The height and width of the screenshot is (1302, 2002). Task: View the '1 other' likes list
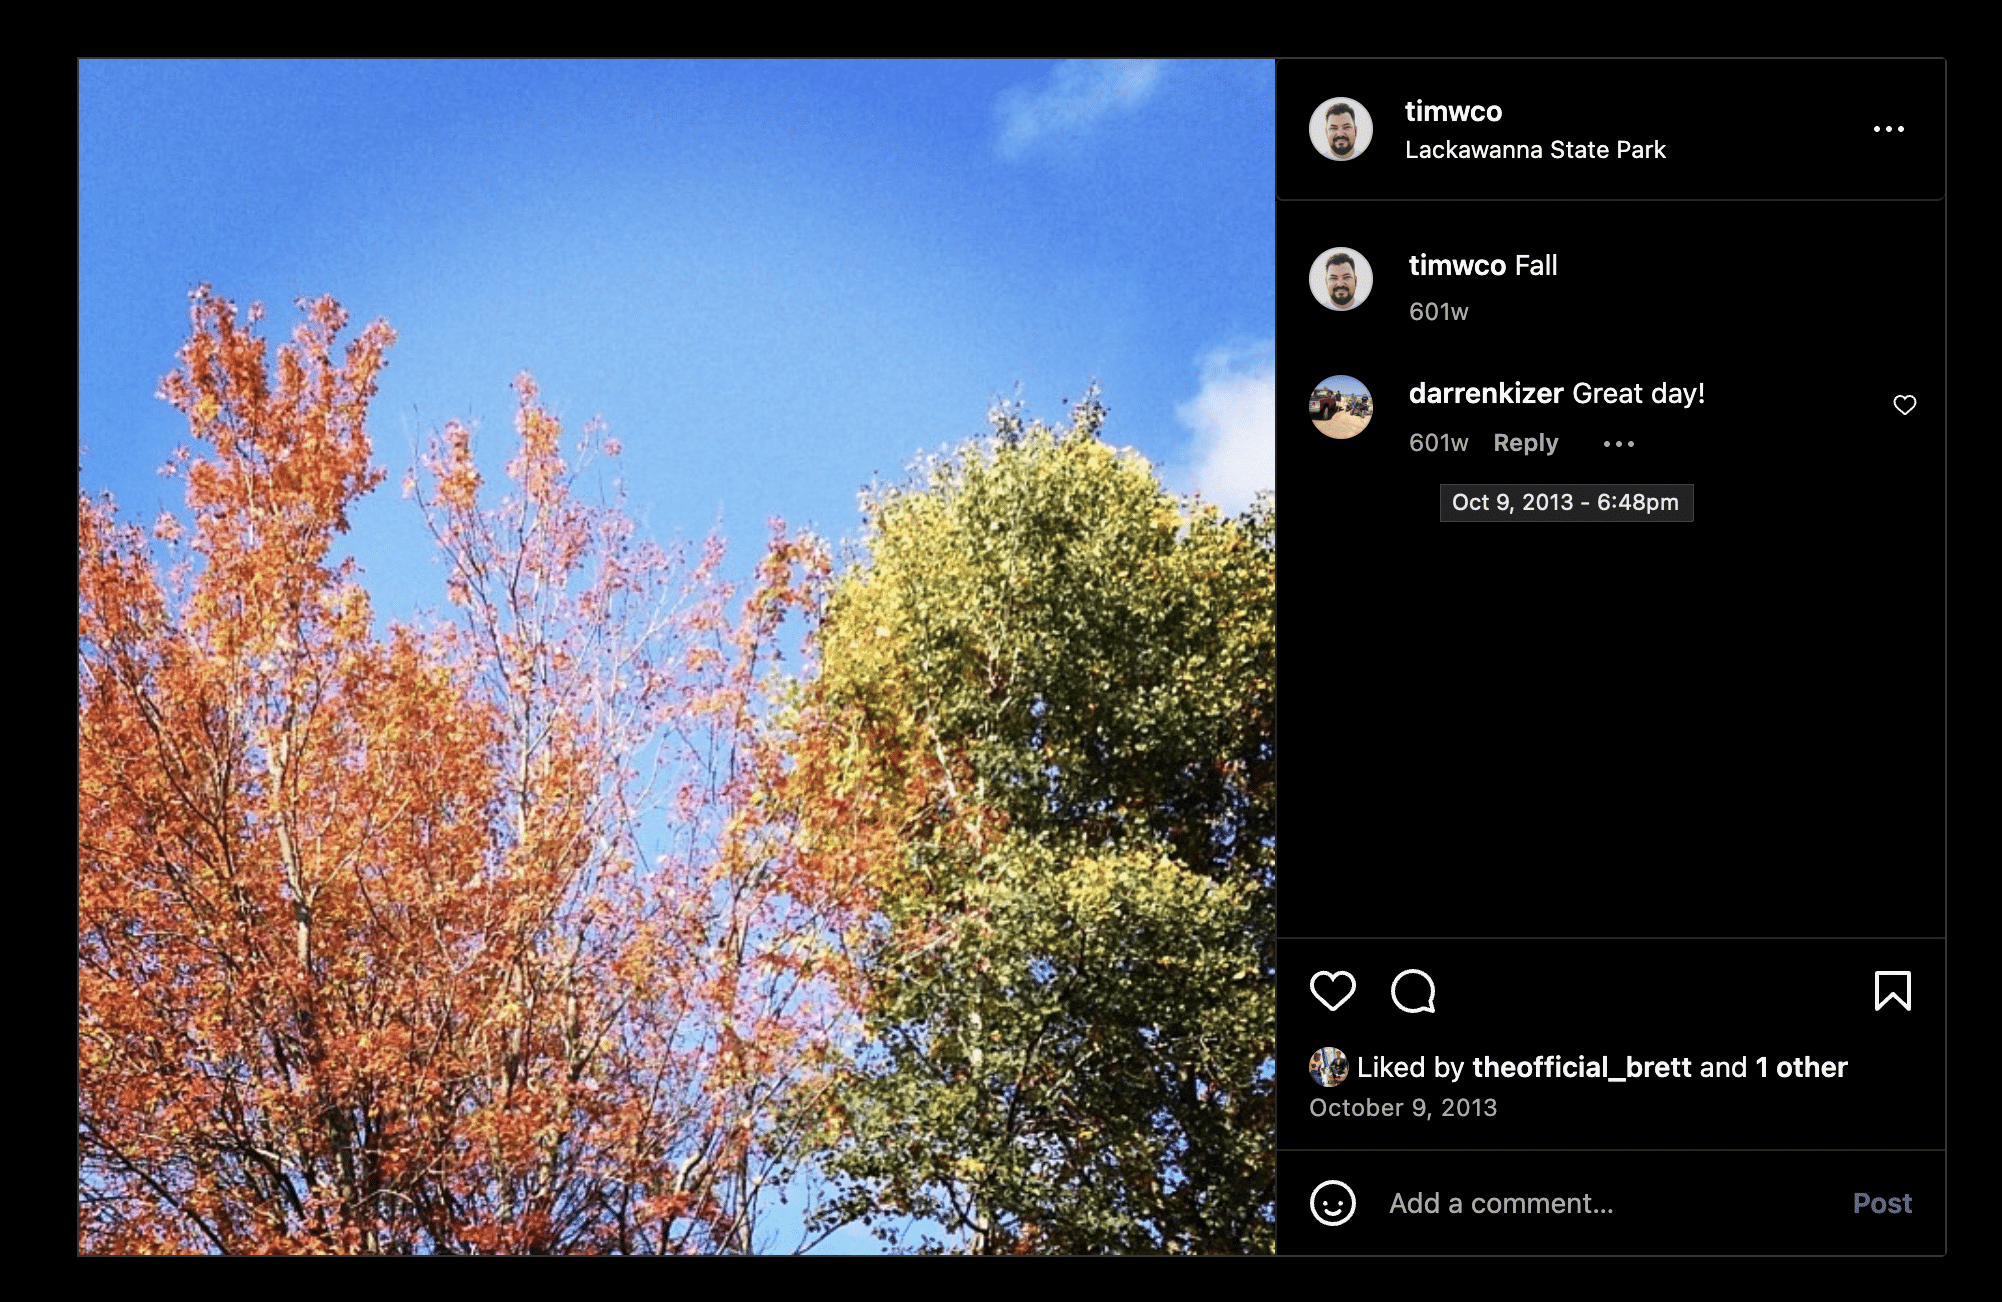tap(1801, 1067)
